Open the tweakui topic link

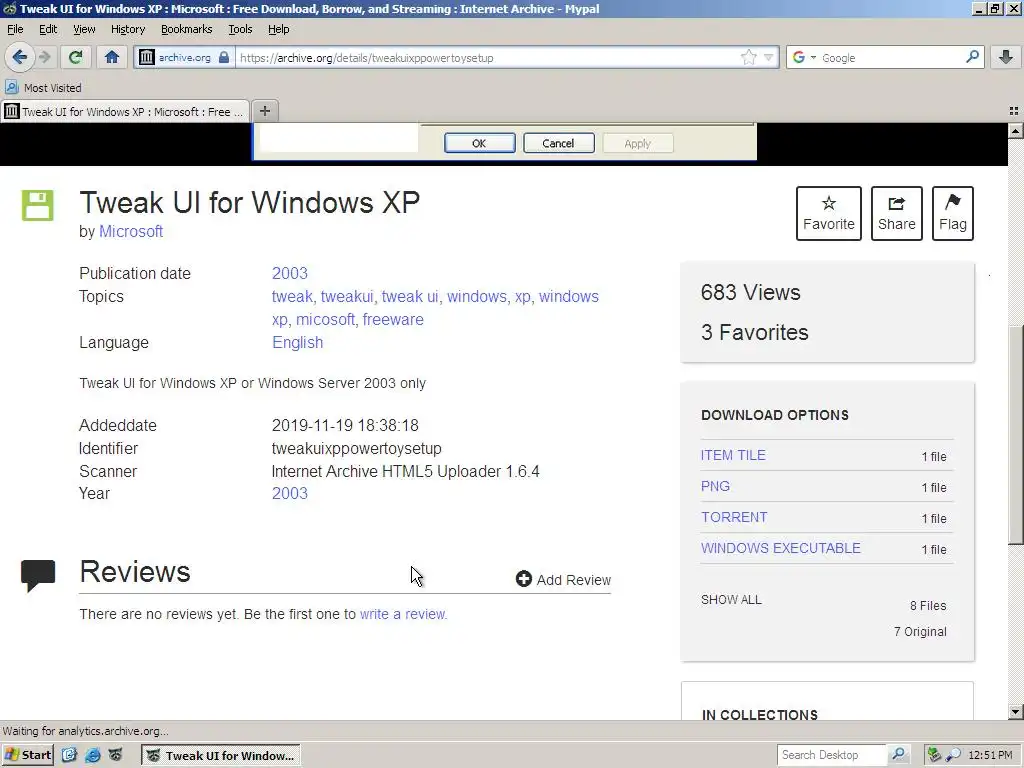tap(347, 296)
